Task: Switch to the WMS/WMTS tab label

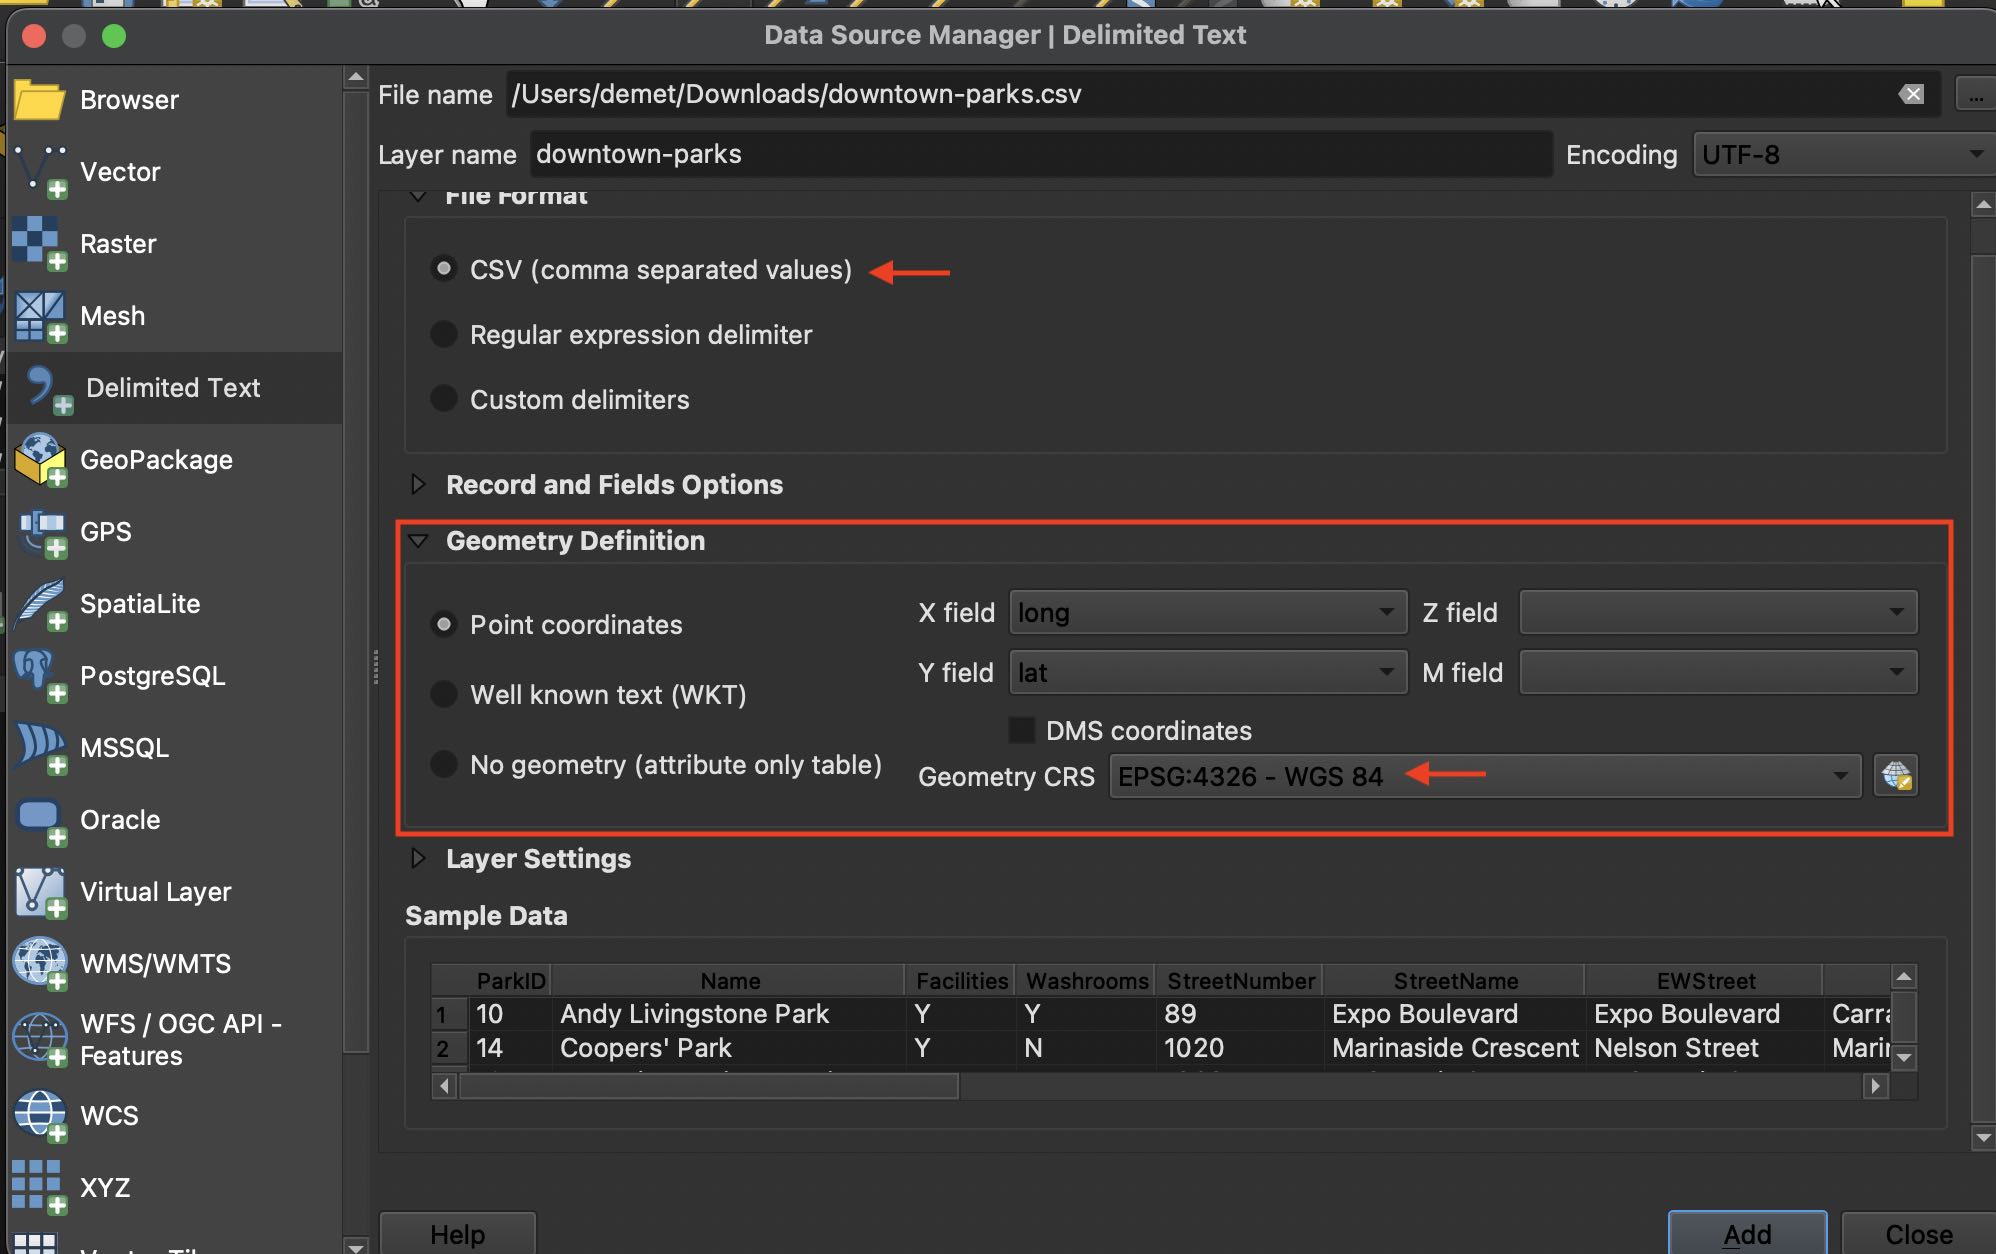Action: click(x=155, y=964)
